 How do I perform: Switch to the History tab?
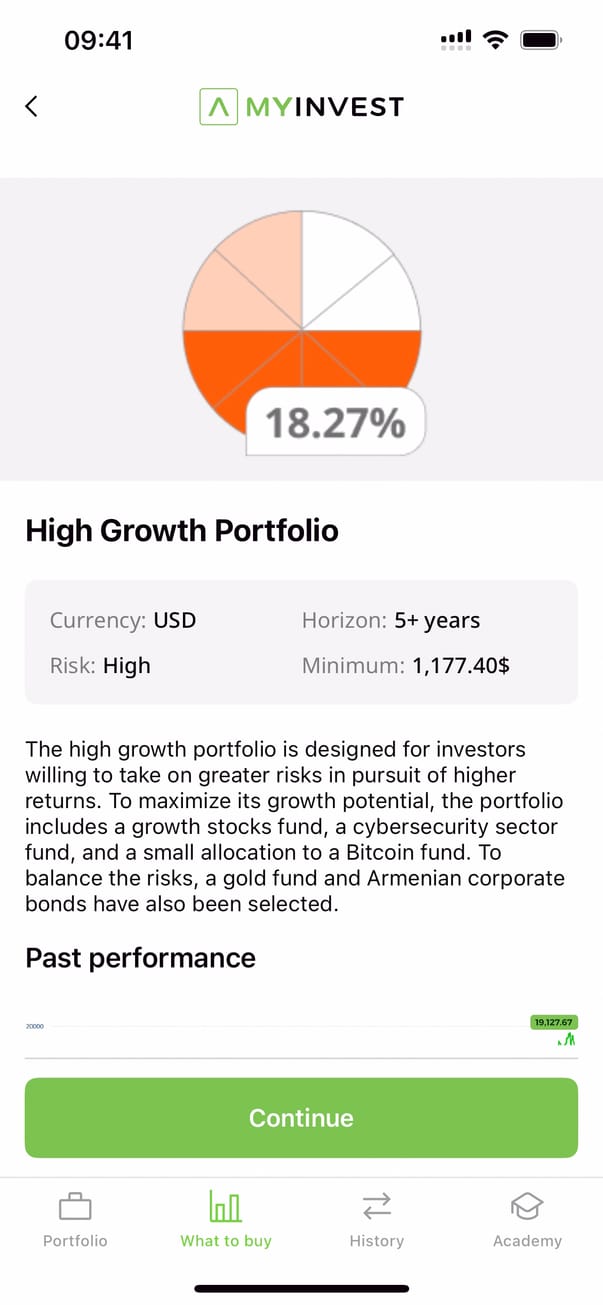point(377,1241)
